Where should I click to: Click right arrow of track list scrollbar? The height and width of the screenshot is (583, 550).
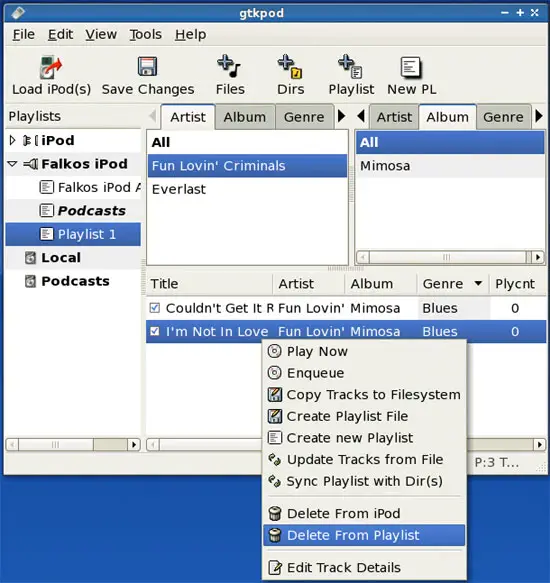click(539, 444)
